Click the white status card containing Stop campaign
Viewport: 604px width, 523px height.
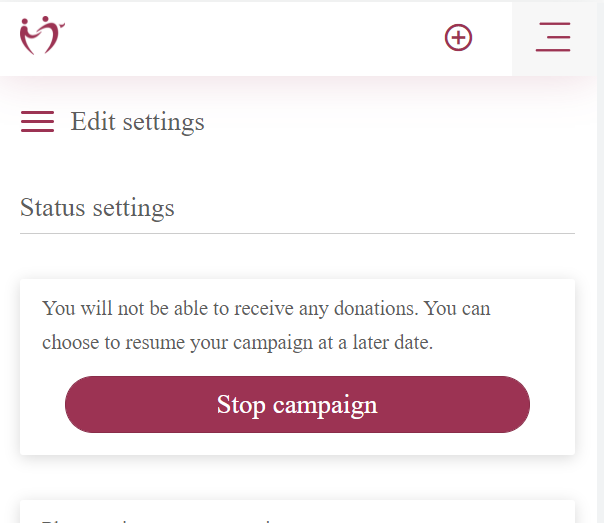click(297, 367)
